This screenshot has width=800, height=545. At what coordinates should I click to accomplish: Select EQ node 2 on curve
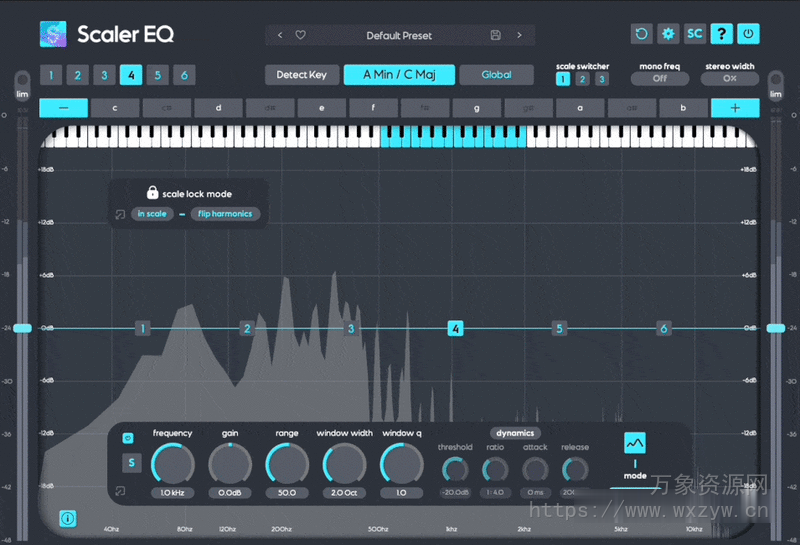(x=247, y=329)
